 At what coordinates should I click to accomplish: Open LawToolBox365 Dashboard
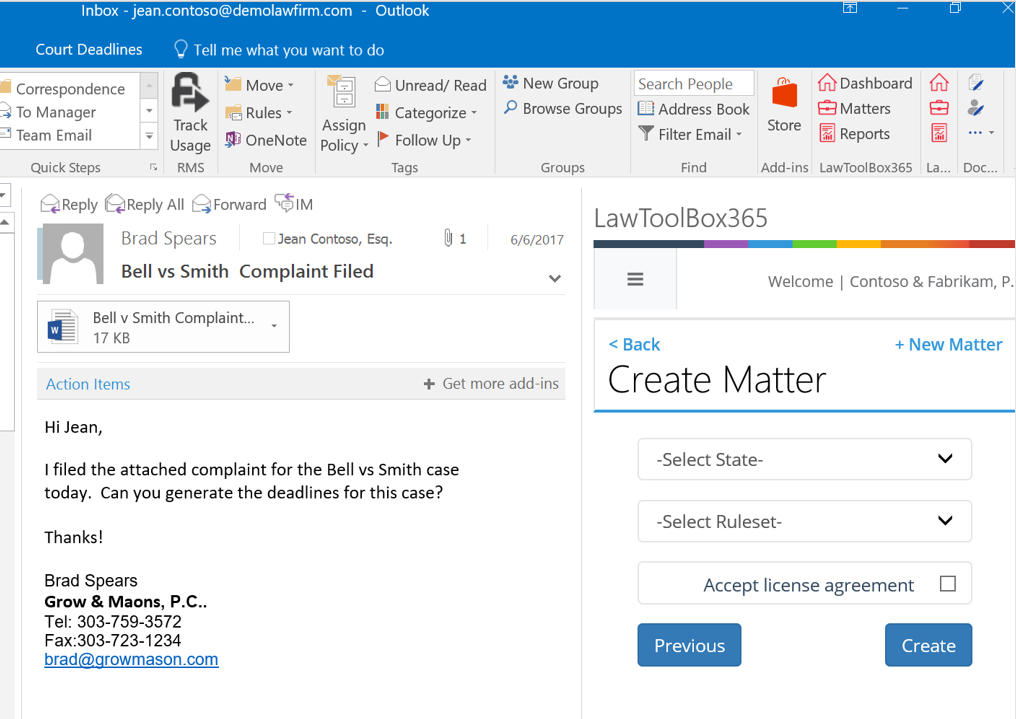pos(865,83)
